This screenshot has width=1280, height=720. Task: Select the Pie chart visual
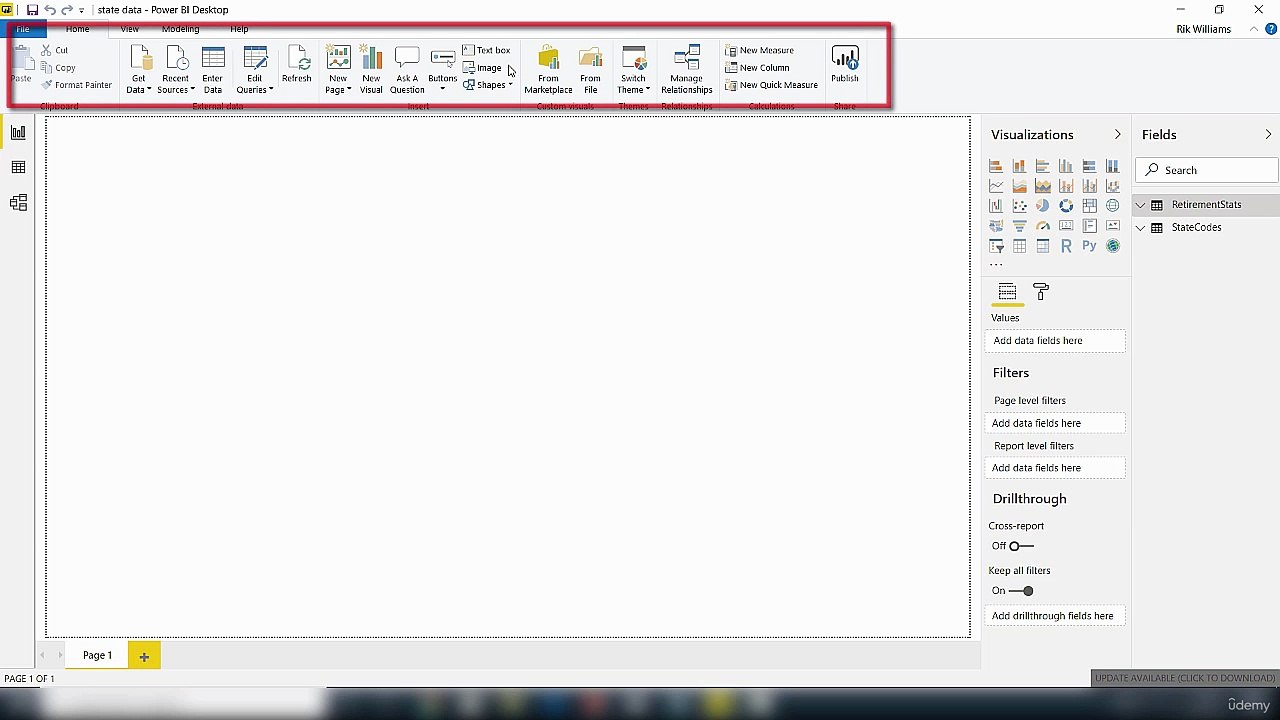pyautogui.click(x=1043, y=206)
